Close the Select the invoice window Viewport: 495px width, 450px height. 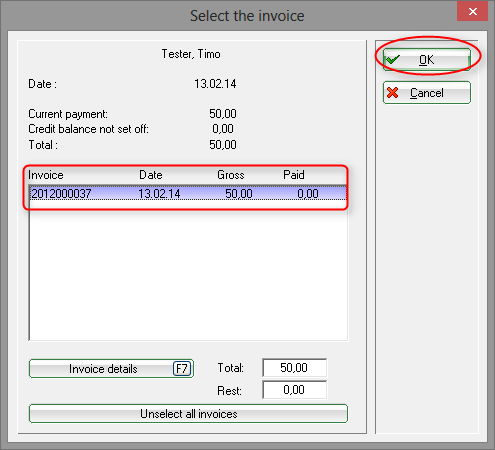pos(472,12)
